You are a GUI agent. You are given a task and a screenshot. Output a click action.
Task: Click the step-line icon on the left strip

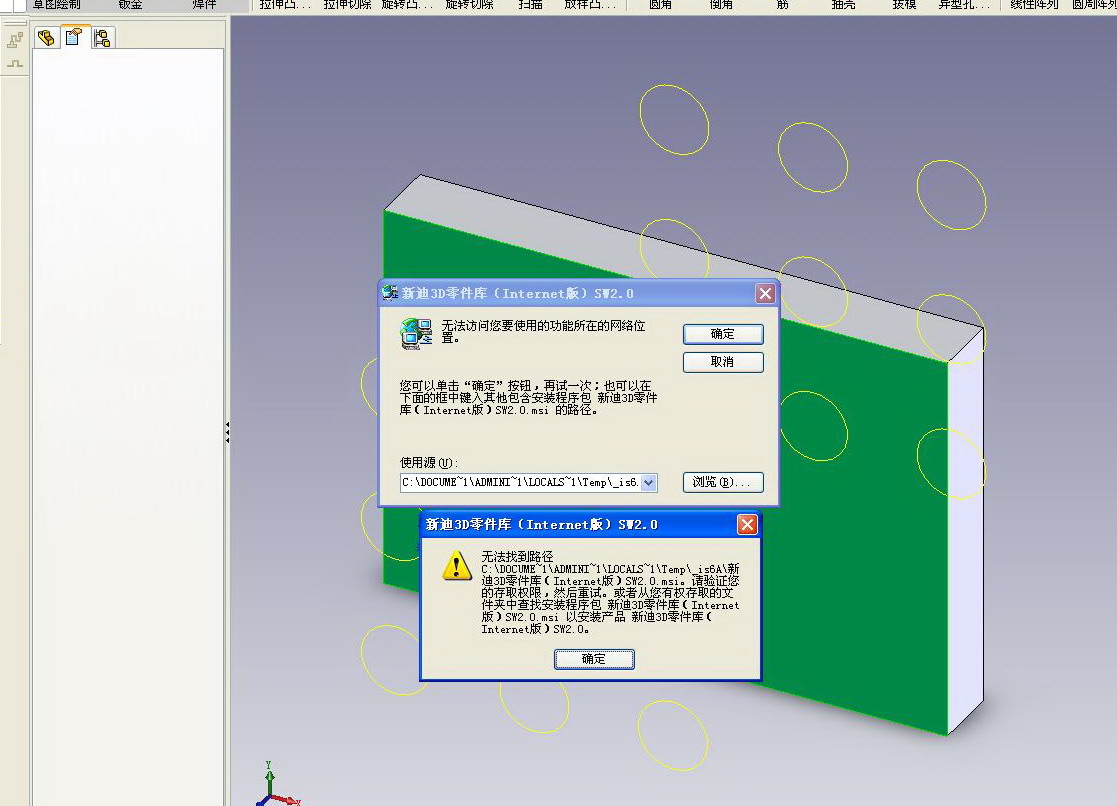pyautogui.click(x=14, y=64)
